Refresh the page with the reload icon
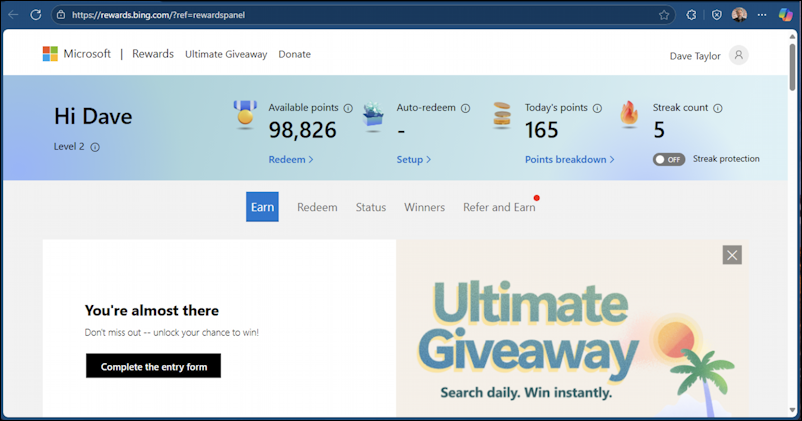The height and width of the screenshot is (421, 802). (x=36, y=15)
